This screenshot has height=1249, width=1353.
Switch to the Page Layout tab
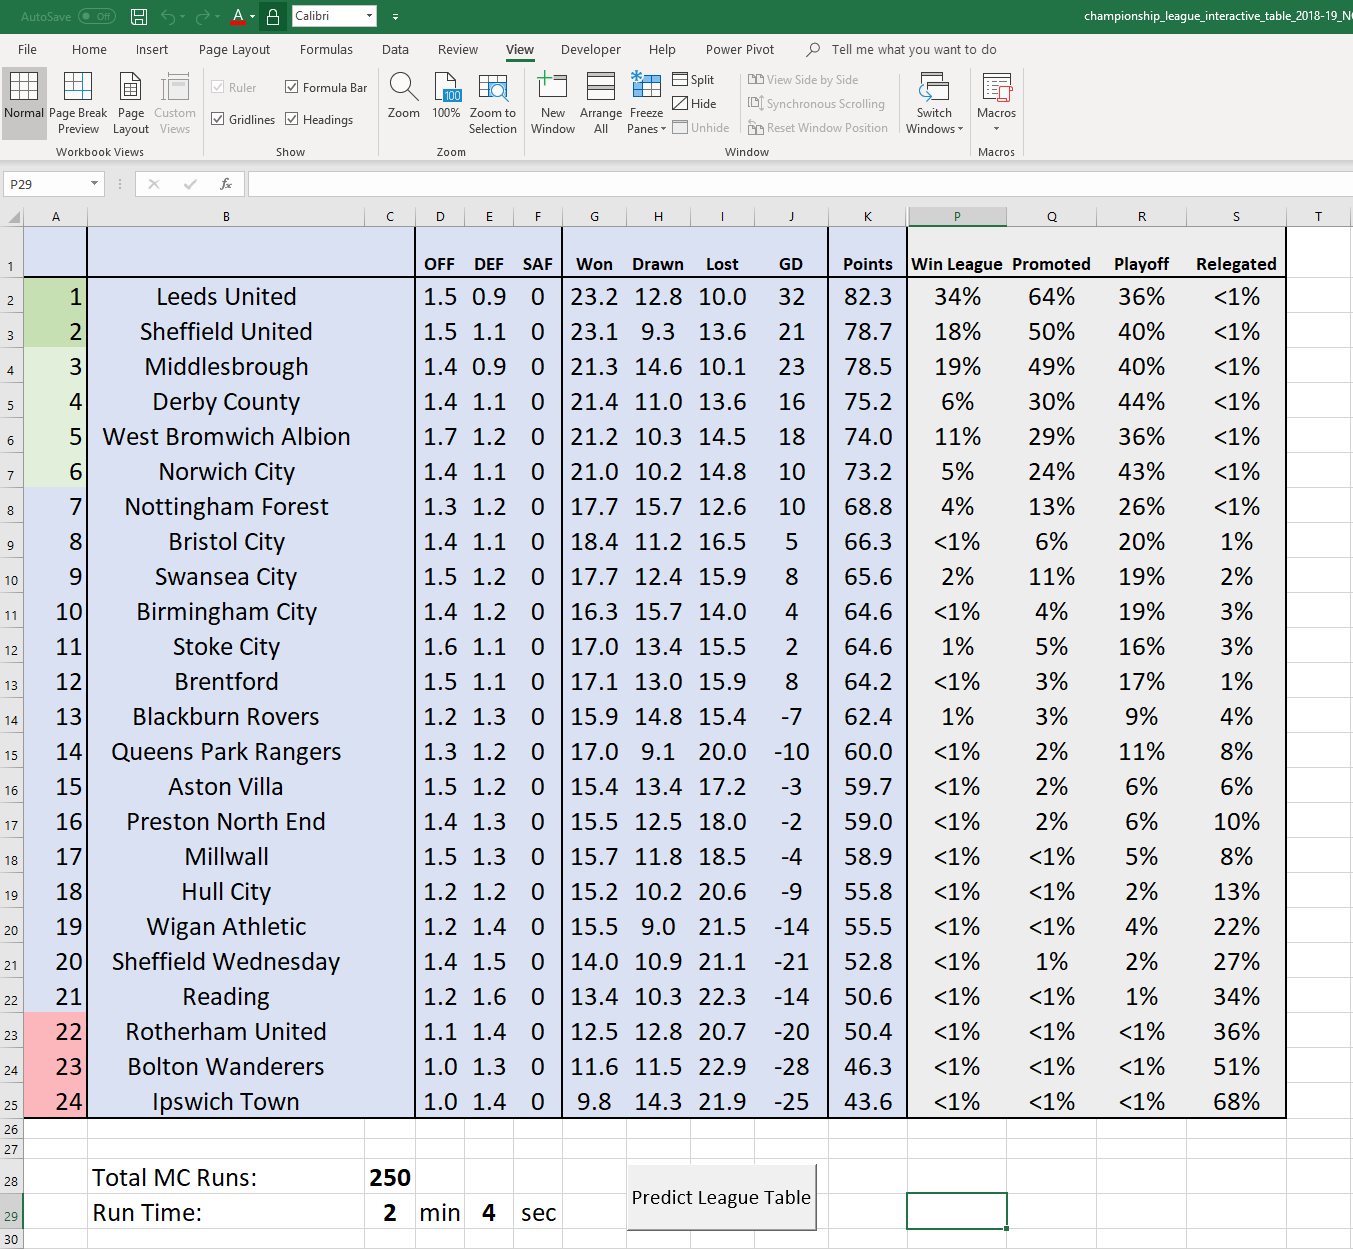(234, 49)
